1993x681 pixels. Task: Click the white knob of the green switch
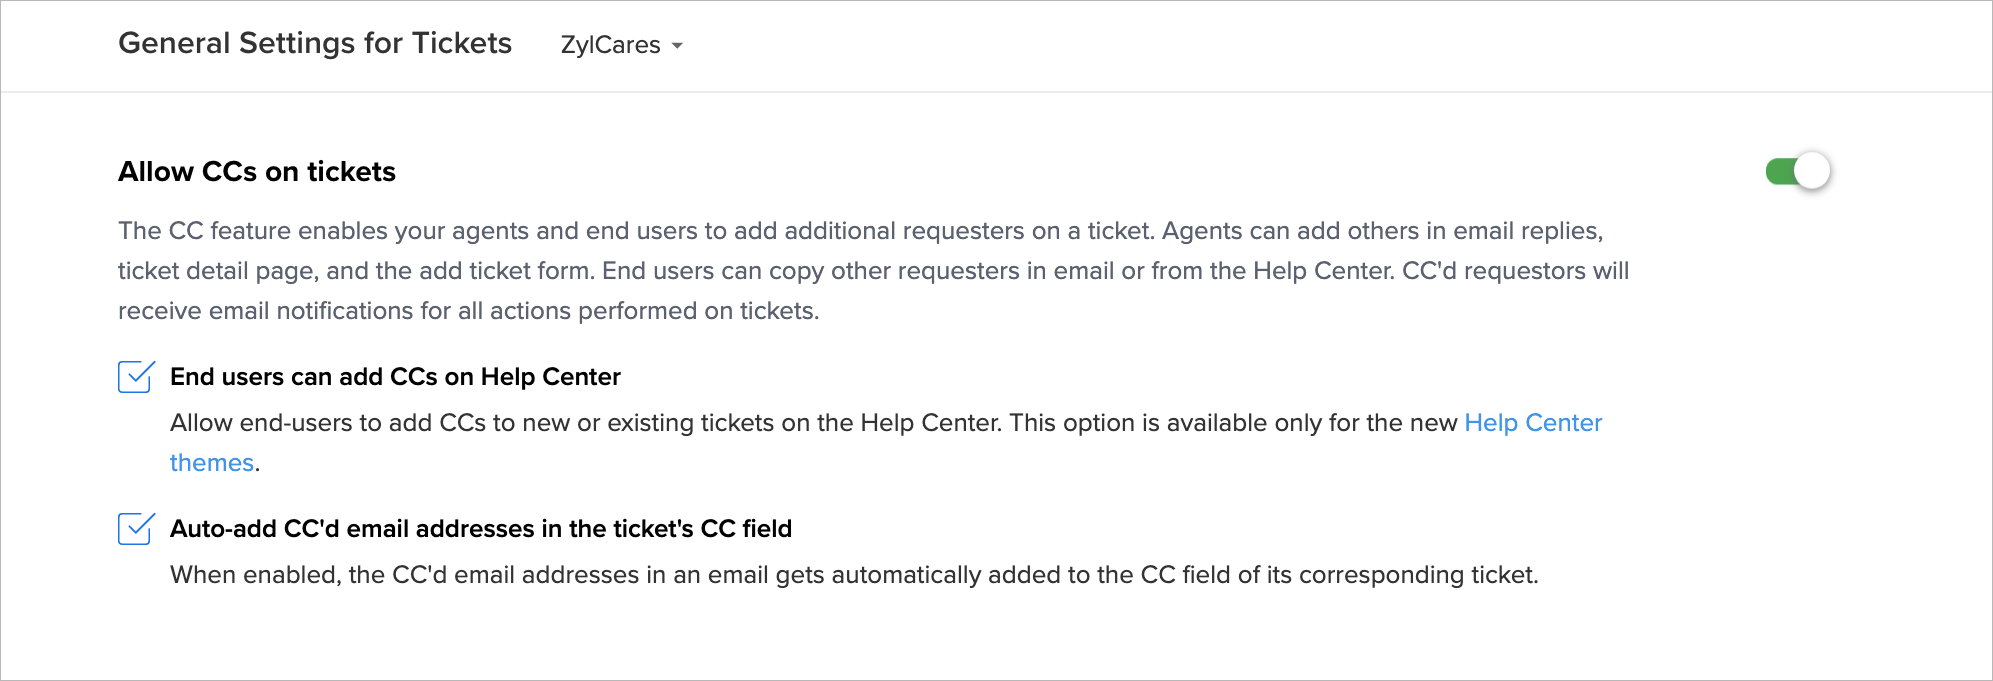(x=1811, y=172)
